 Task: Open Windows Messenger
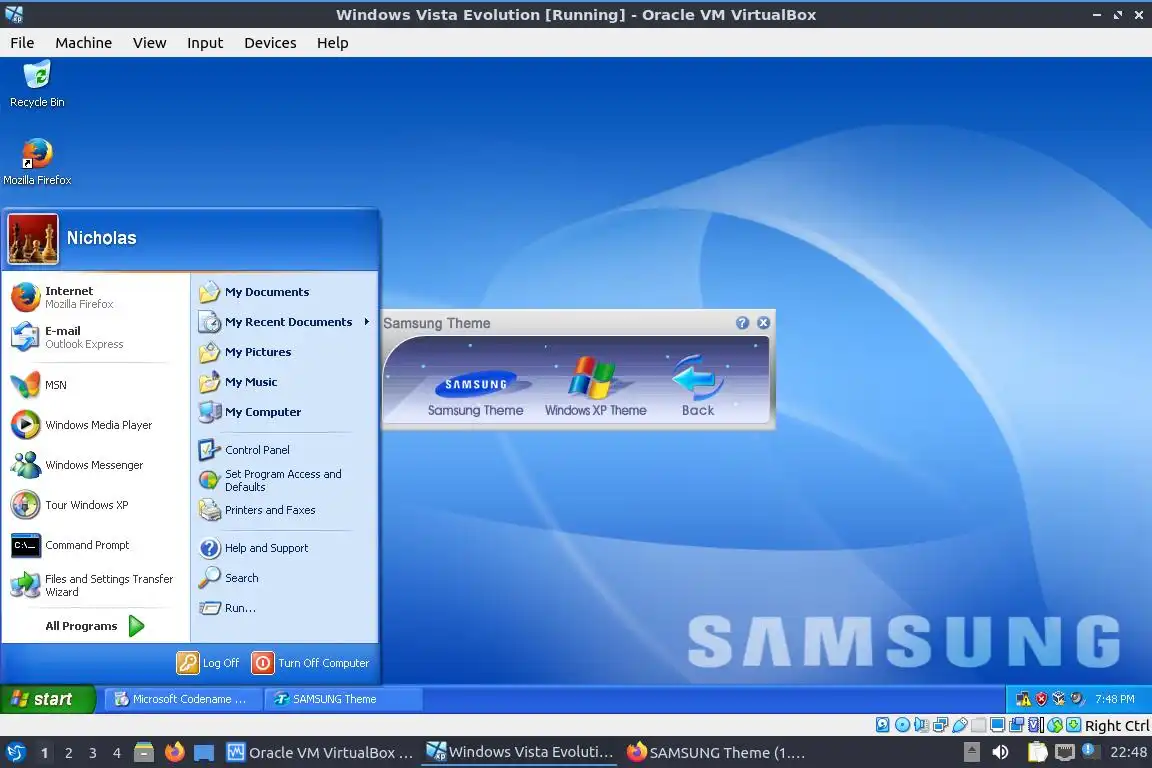tap(96, 464)
